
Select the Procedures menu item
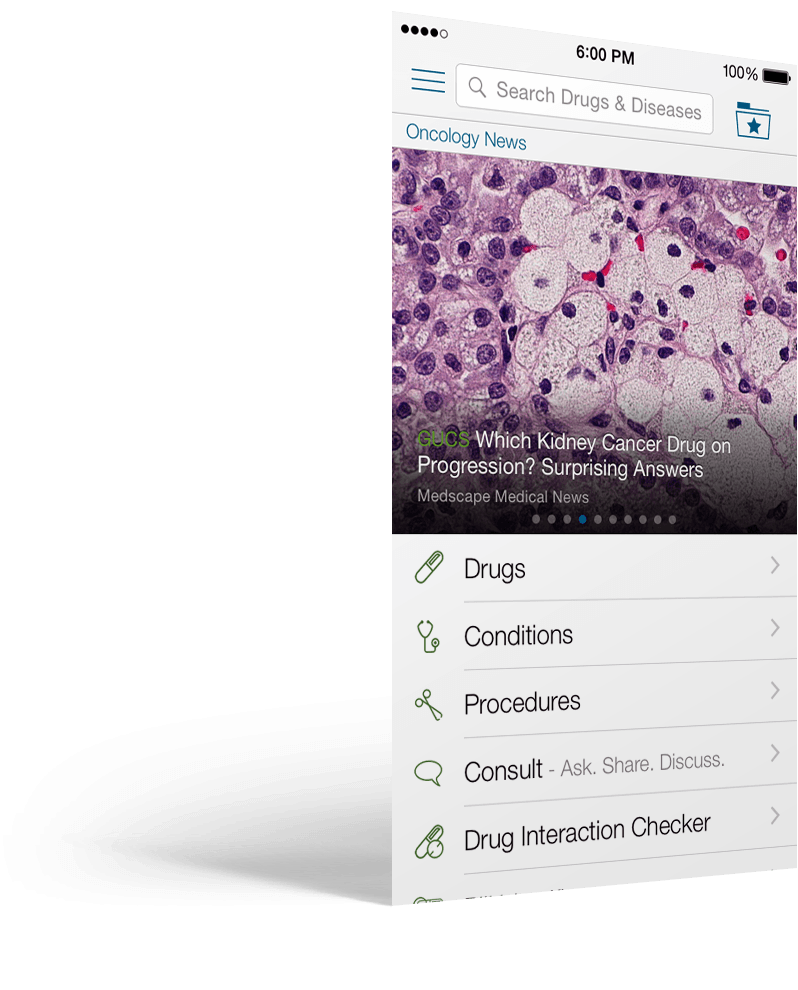[x=594, y=698]
